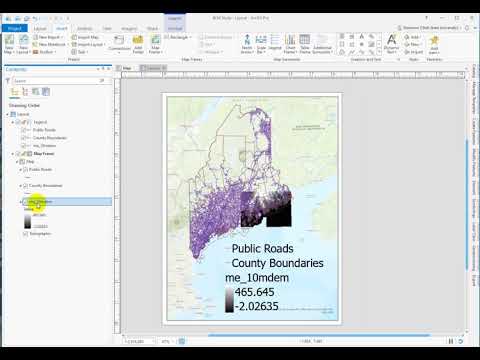Switch to the Analysis ribbon tab
The height and width of the screenshot is (360, 480).
85,29
